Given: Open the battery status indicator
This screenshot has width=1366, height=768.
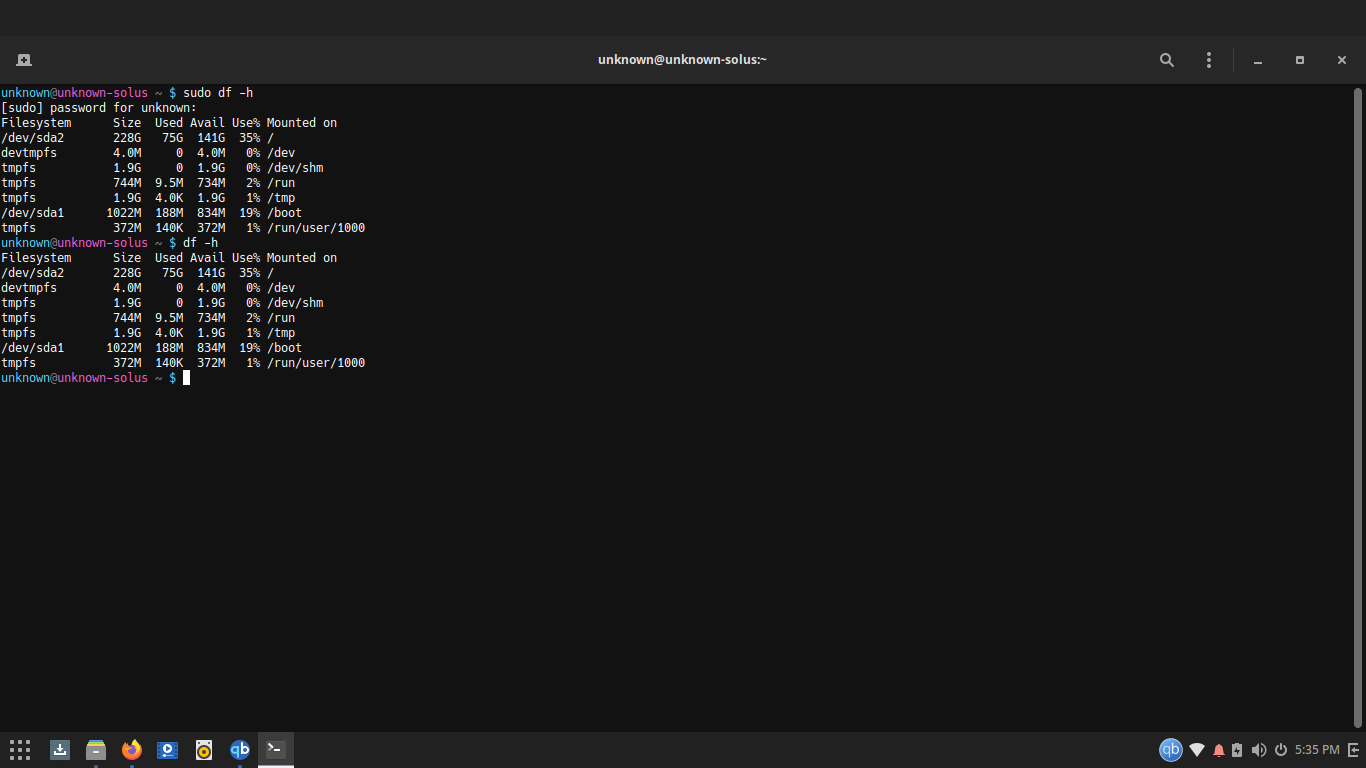Looking at the screenshot, I should coord(1238,750).
